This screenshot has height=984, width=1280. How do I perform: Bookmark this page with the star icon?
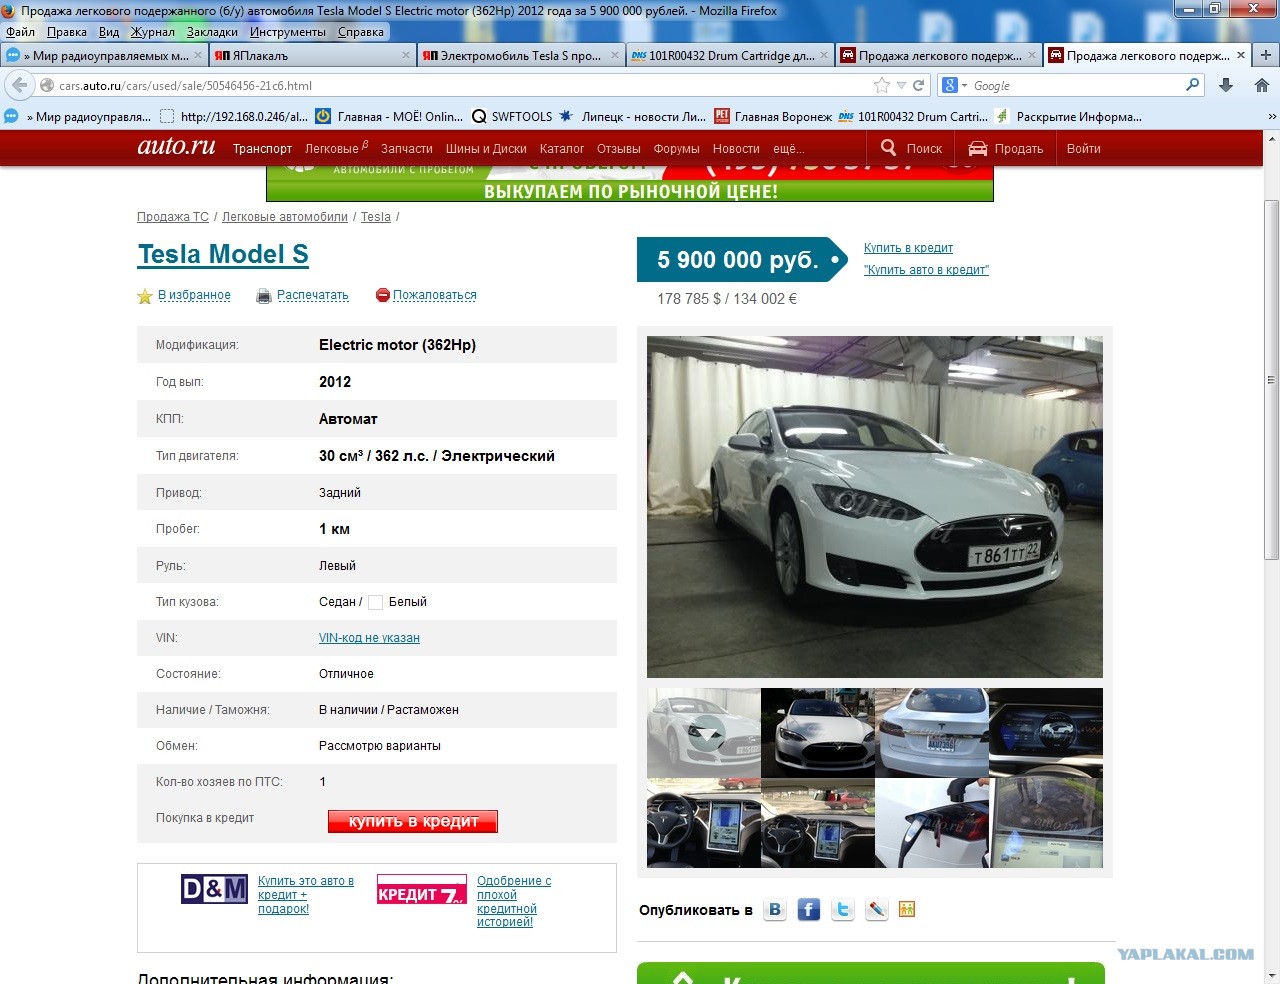pos(881,86)
